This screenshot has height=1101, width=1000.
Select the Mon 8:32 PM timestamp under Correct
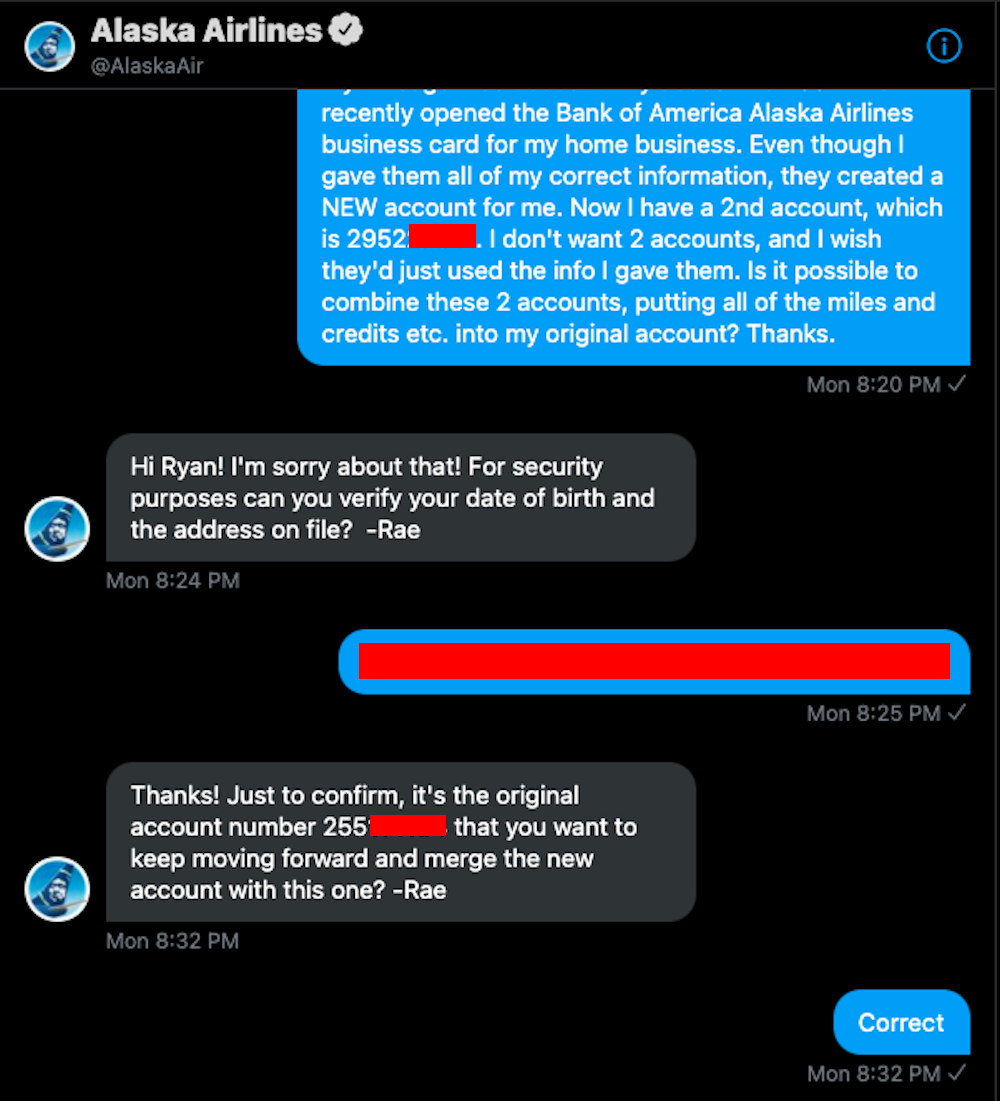tap(873, 1073)
